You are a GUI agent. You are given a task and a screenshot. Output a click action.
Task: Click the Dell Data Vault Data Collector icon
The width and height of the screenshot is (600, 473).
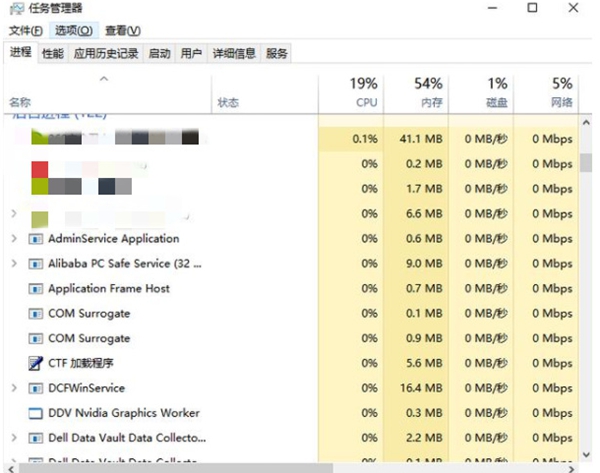[36, 438]
